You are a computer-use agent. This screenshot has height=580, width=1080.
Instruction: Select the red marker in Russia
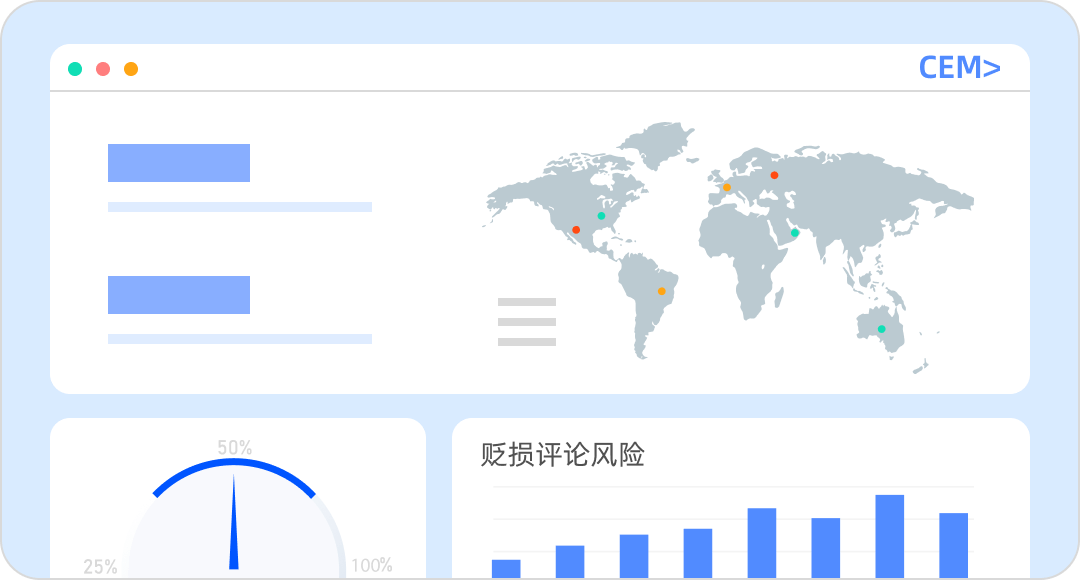[774, 175]
